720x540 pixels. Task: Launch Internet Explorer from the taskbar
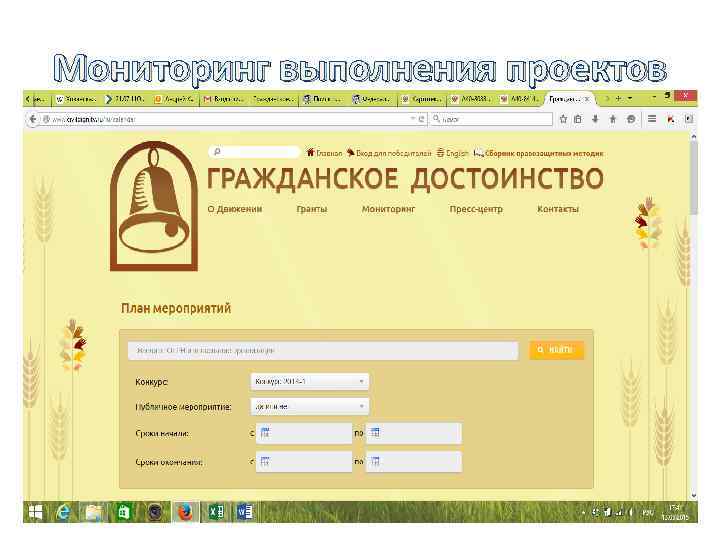click(63, 512)
